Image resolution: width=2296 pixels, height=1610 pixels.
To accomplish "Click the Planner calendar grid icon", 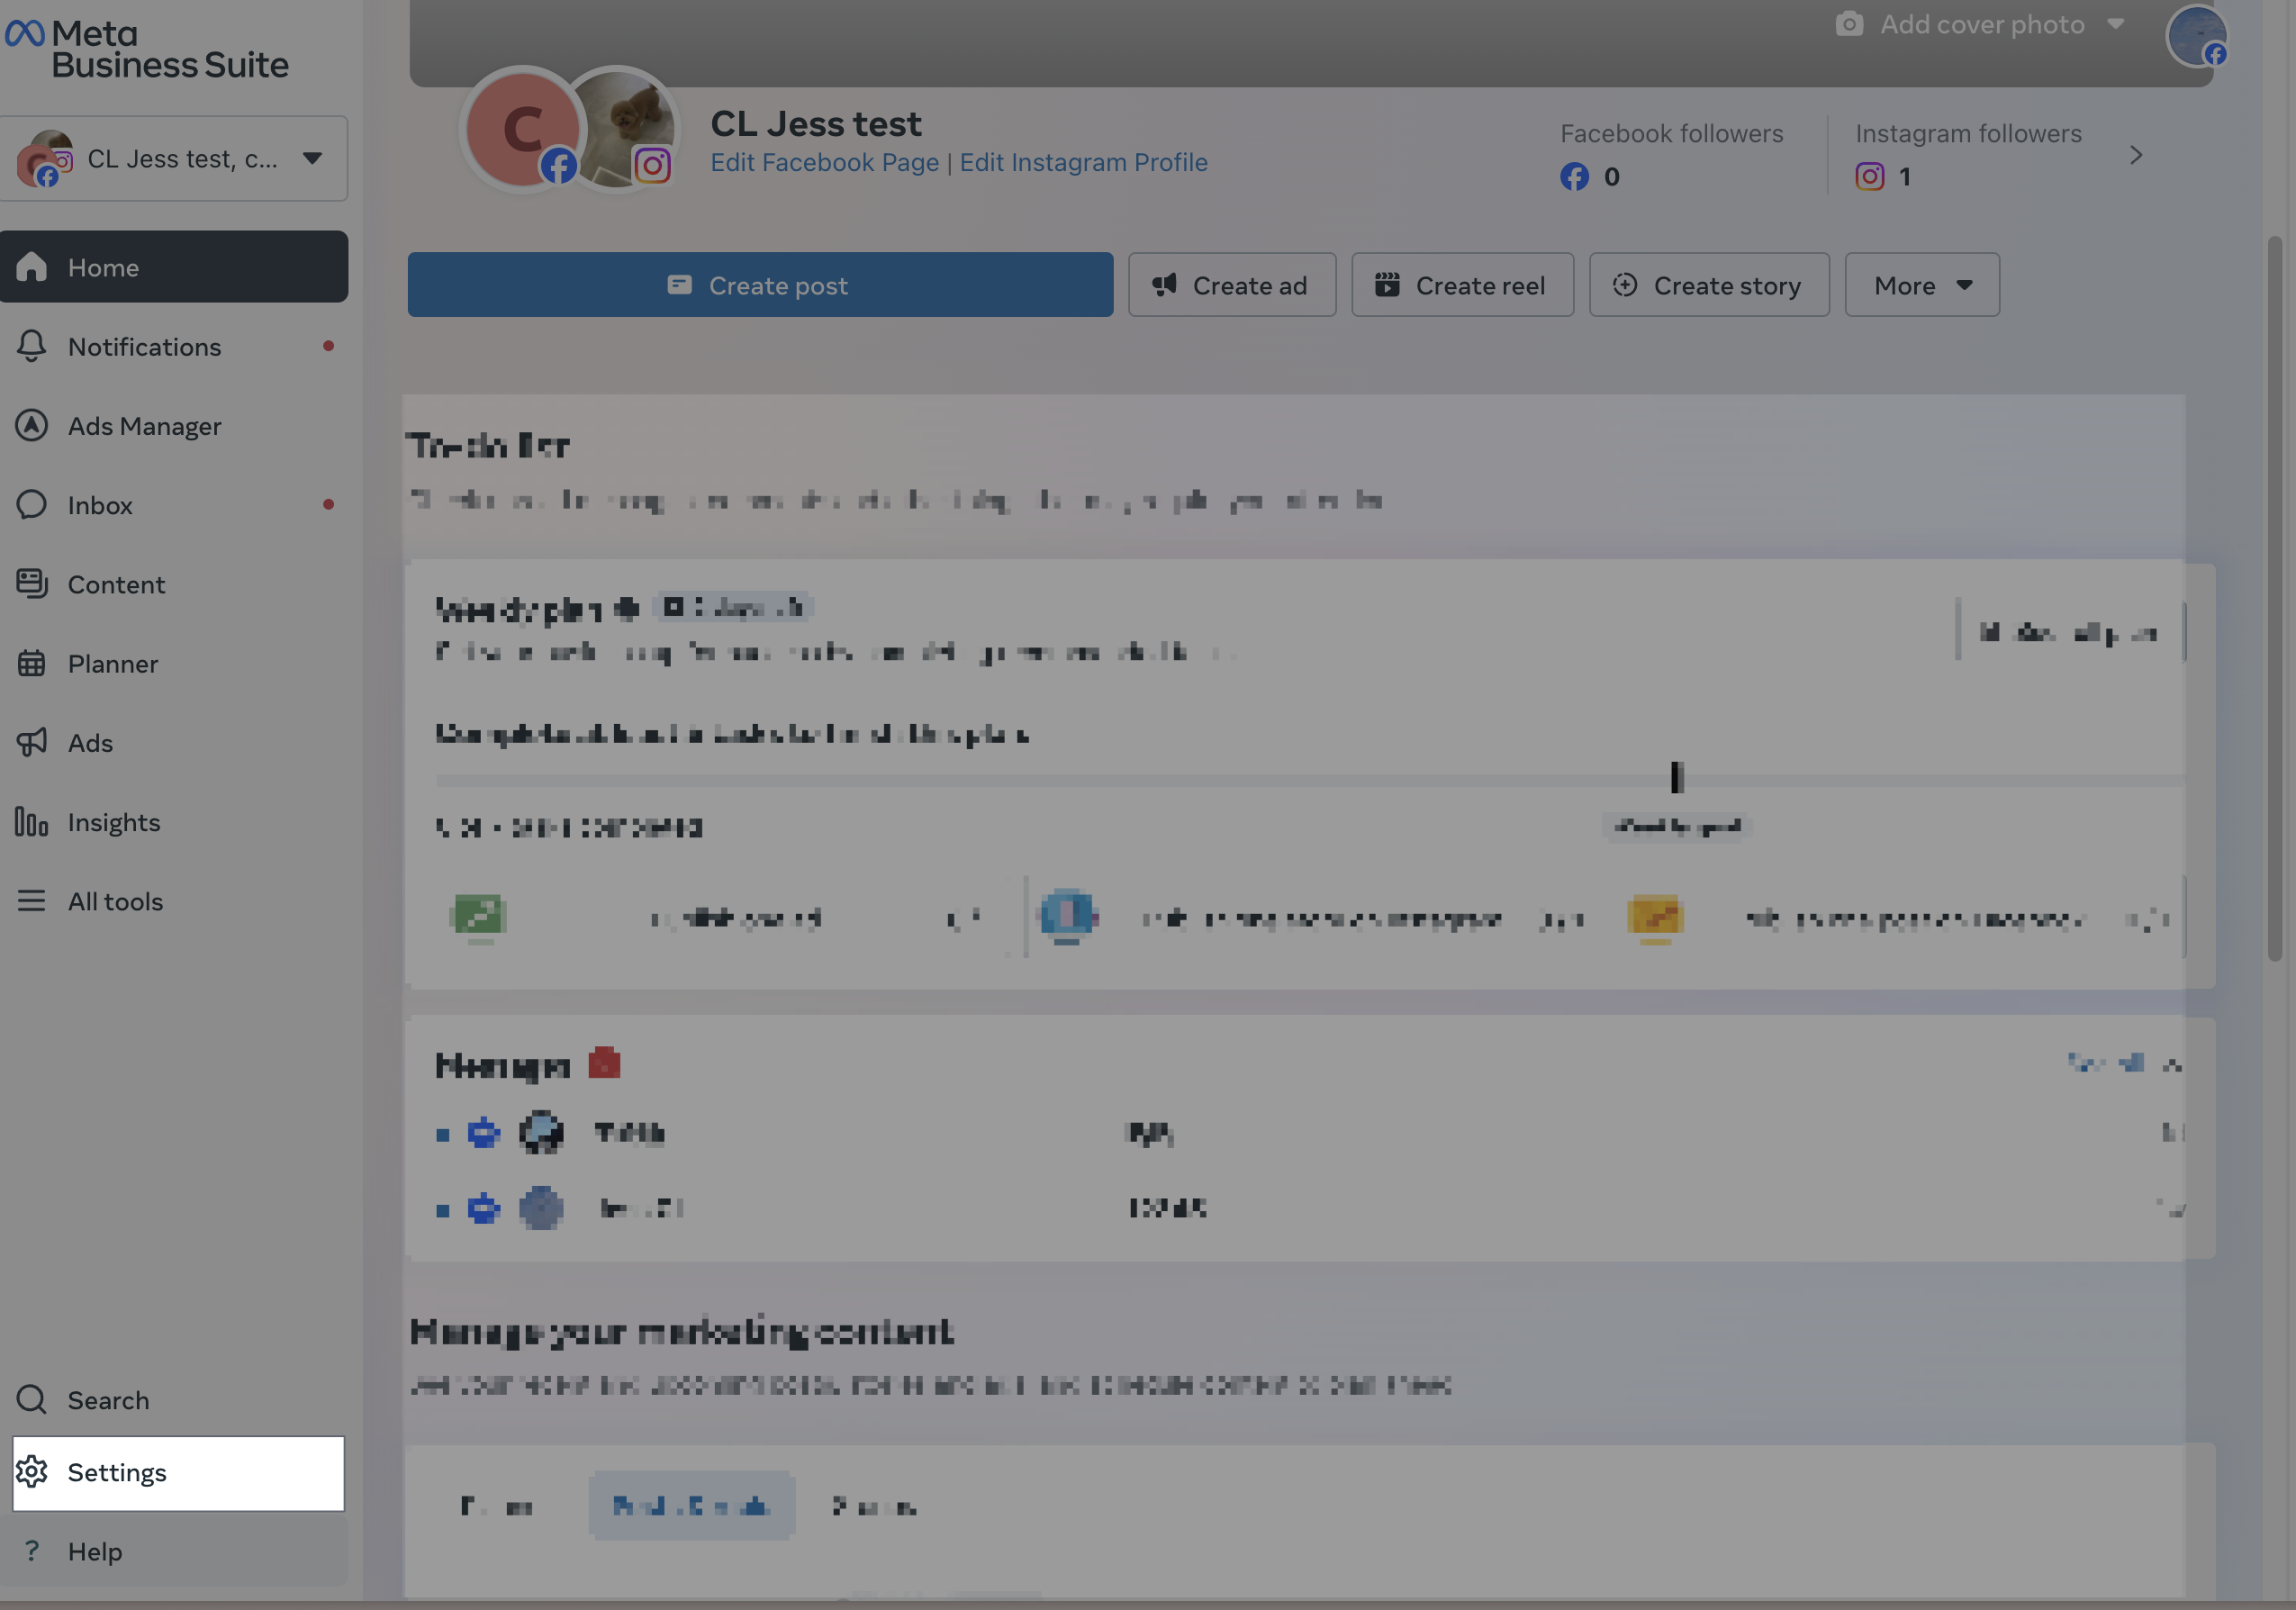I will pos(31,663).
